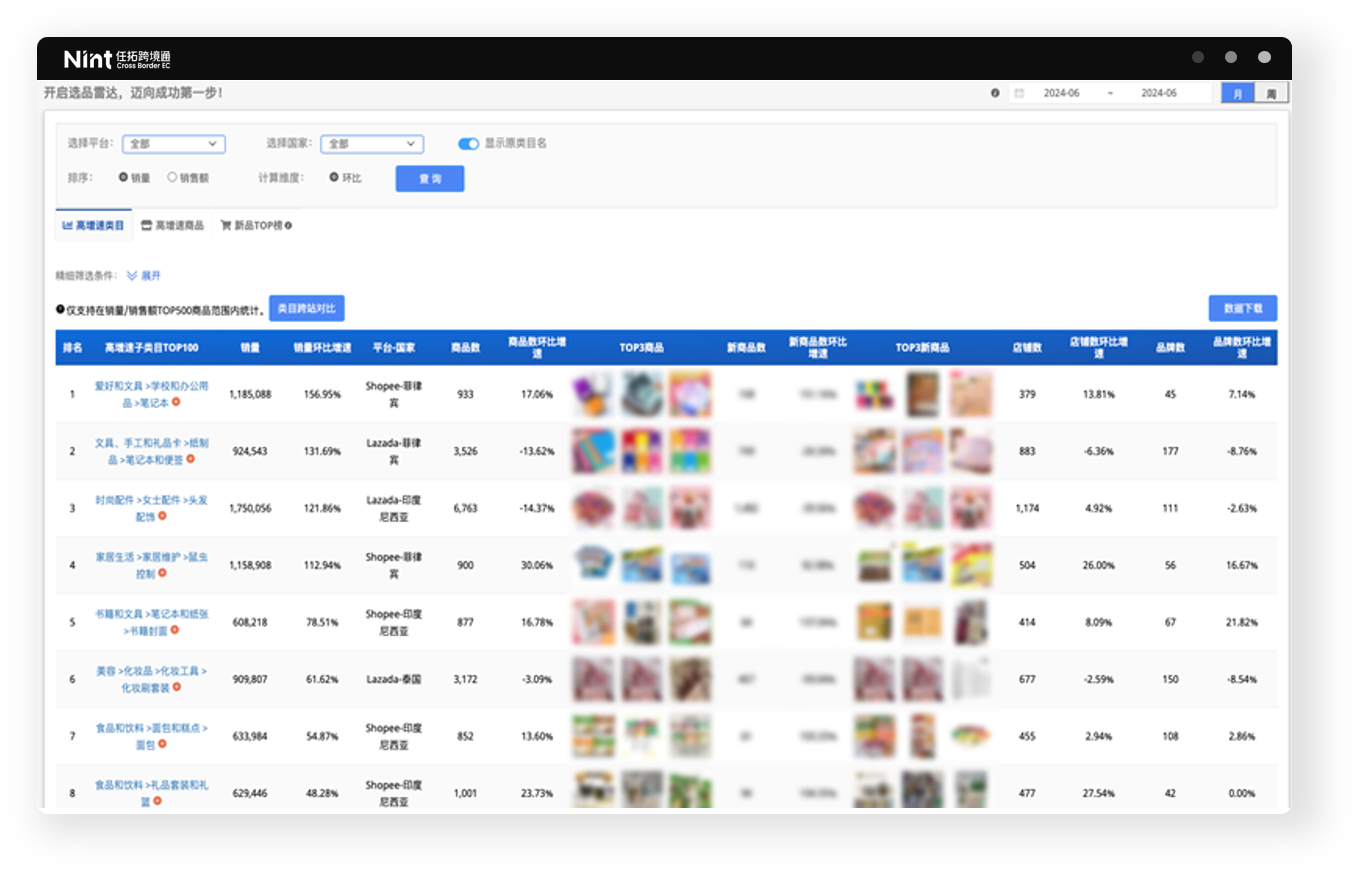Screen dimensions: 1360x873
Task: Expand the 精细筛选条件 展开 section
Action: point(143,275)
